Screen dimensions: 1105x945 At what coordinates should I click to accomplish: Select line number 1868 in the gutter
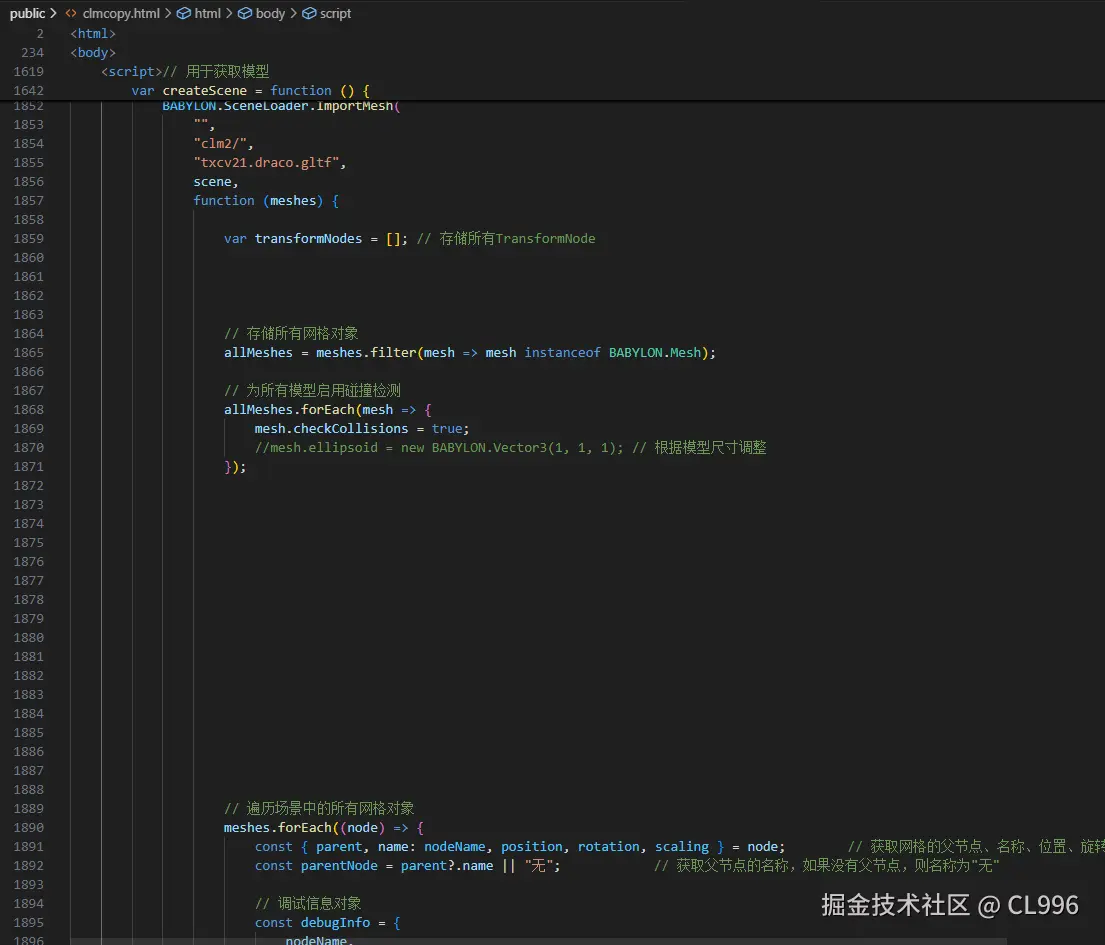tap(28, 409)
